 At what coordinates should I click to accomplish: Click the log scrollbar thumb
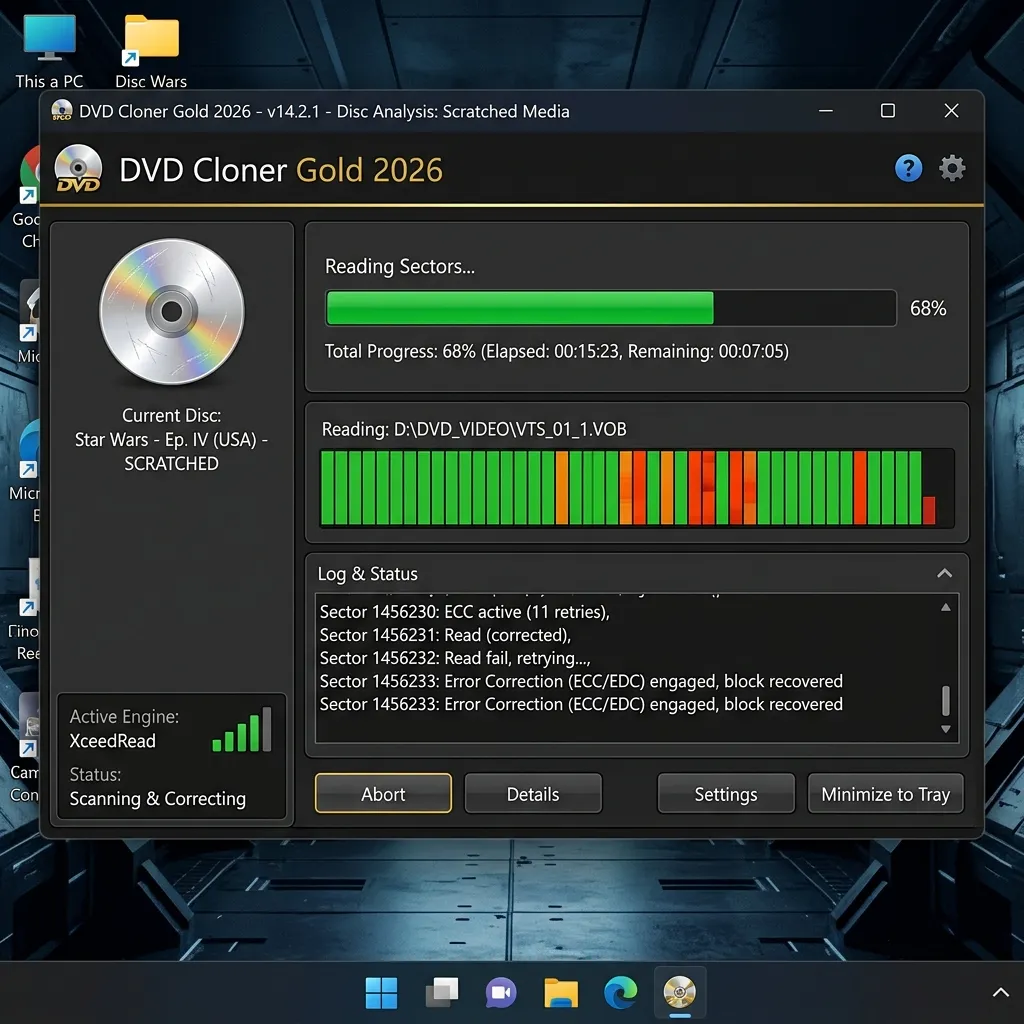pyautogui.click(x=946, y=701)
